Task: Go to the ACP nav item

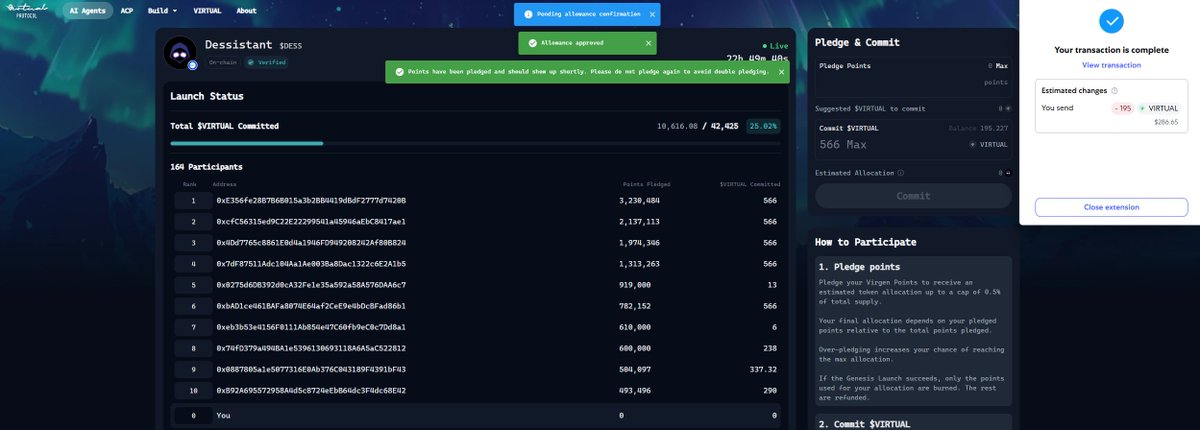Action: (x=126, y=11)
